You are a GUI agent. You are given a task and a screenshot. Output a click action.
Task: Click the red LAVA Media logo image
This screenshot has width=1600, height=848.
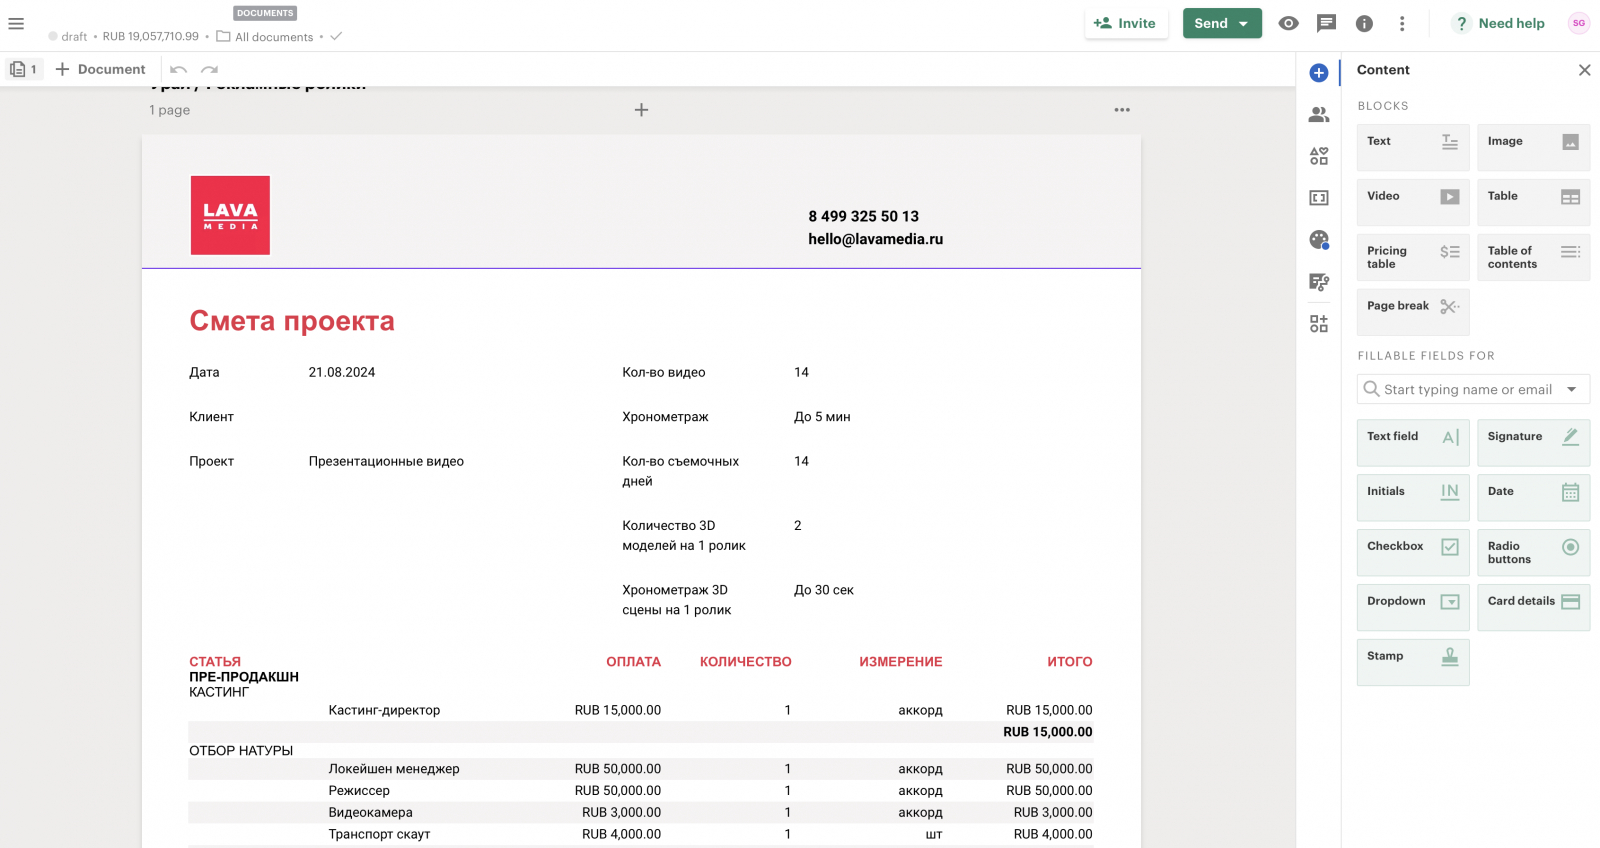tap(230, 215)
